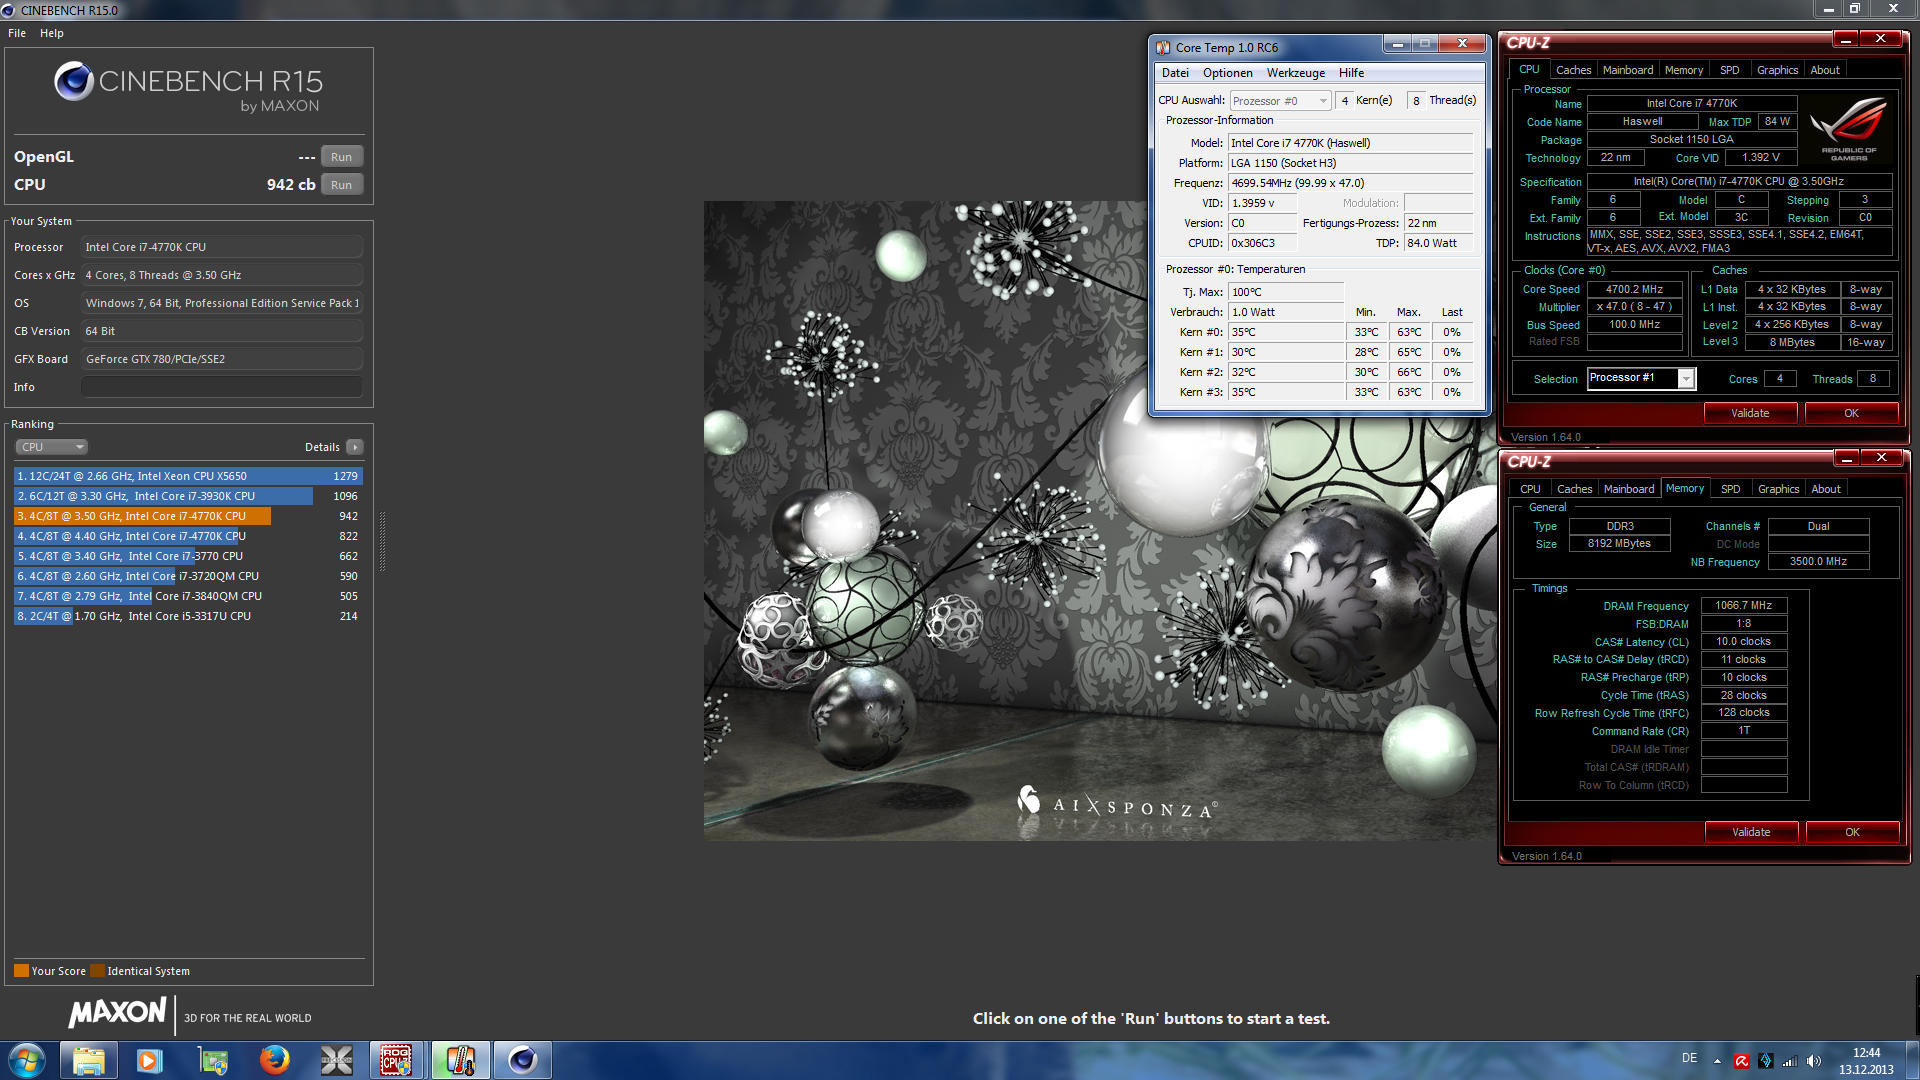Image resolution: width=1920 pixels, height=1080 pixels.
Task: Select ranking entry Intel Xeon CPU X5650
Action: [x=188, y=476]
